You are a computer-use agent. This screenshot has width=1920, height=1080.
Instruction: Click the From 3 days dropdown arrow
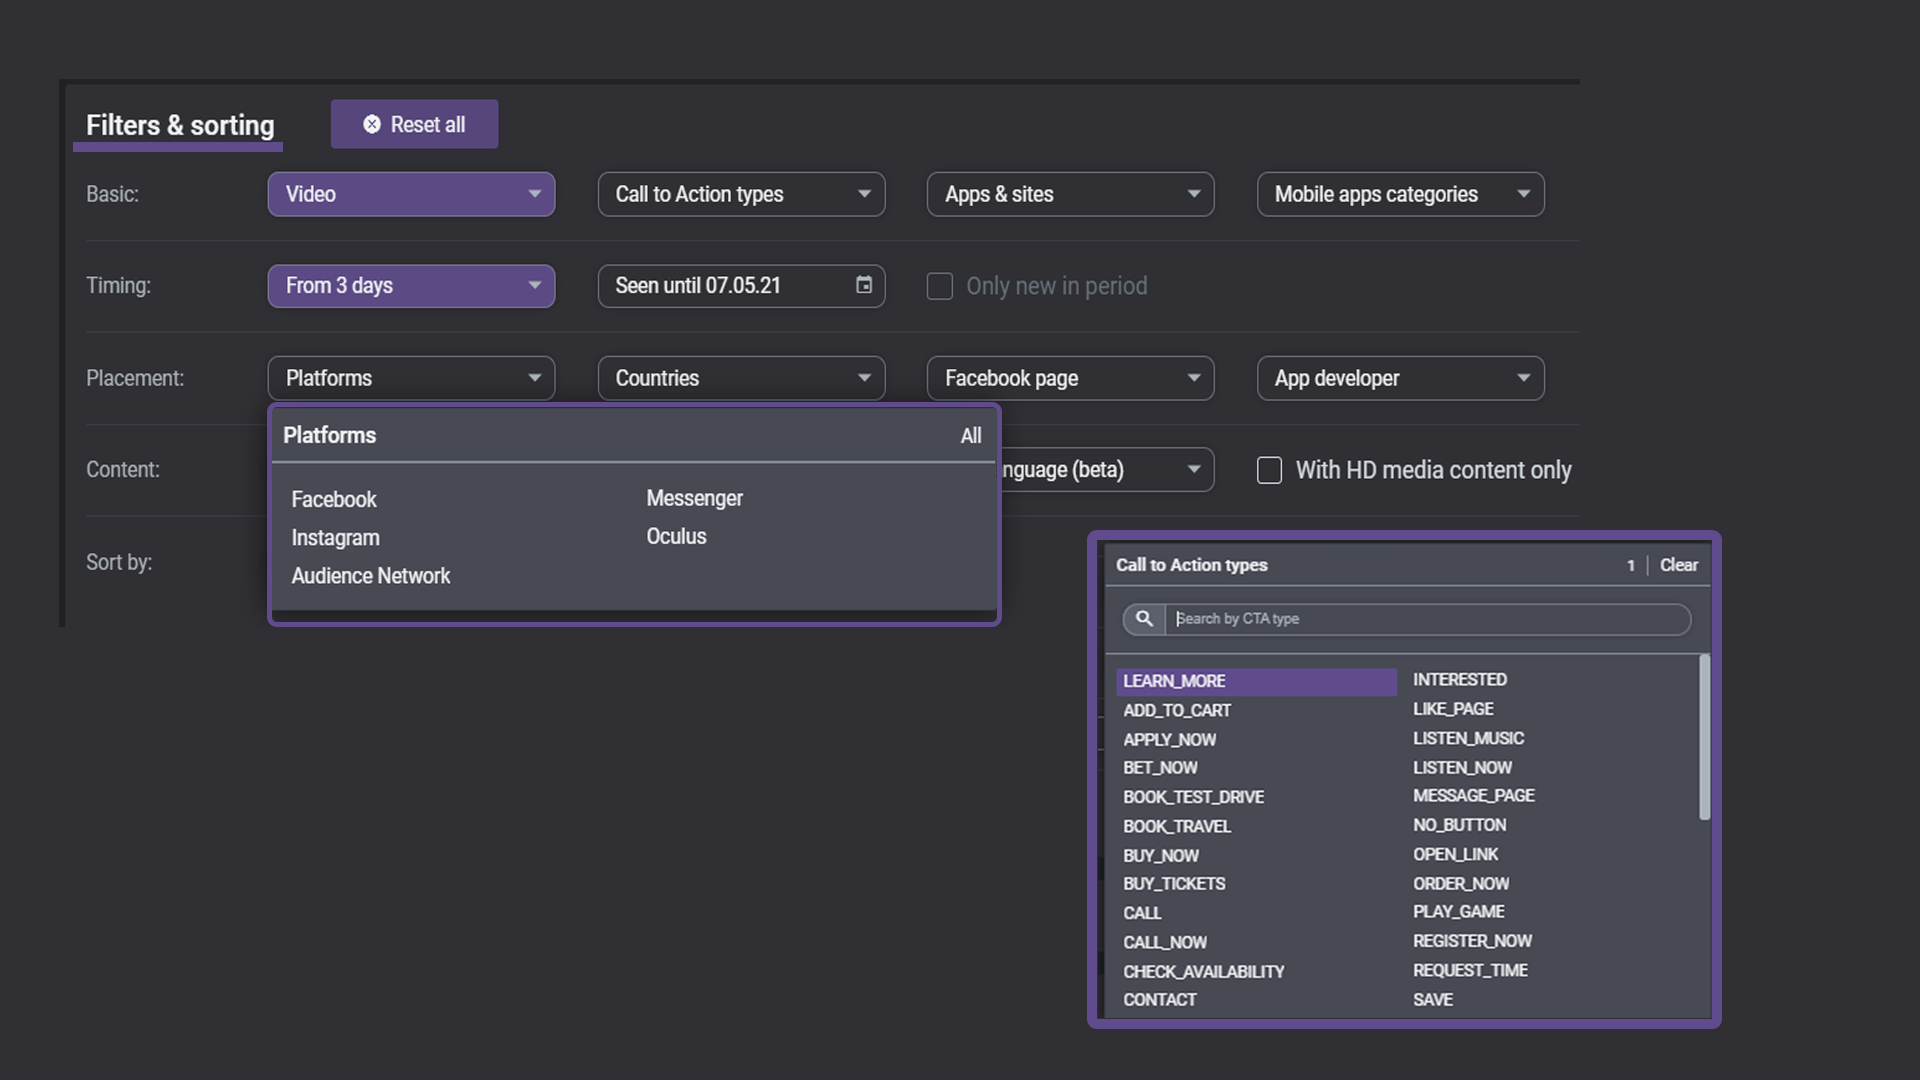click(x=534, y=286)
